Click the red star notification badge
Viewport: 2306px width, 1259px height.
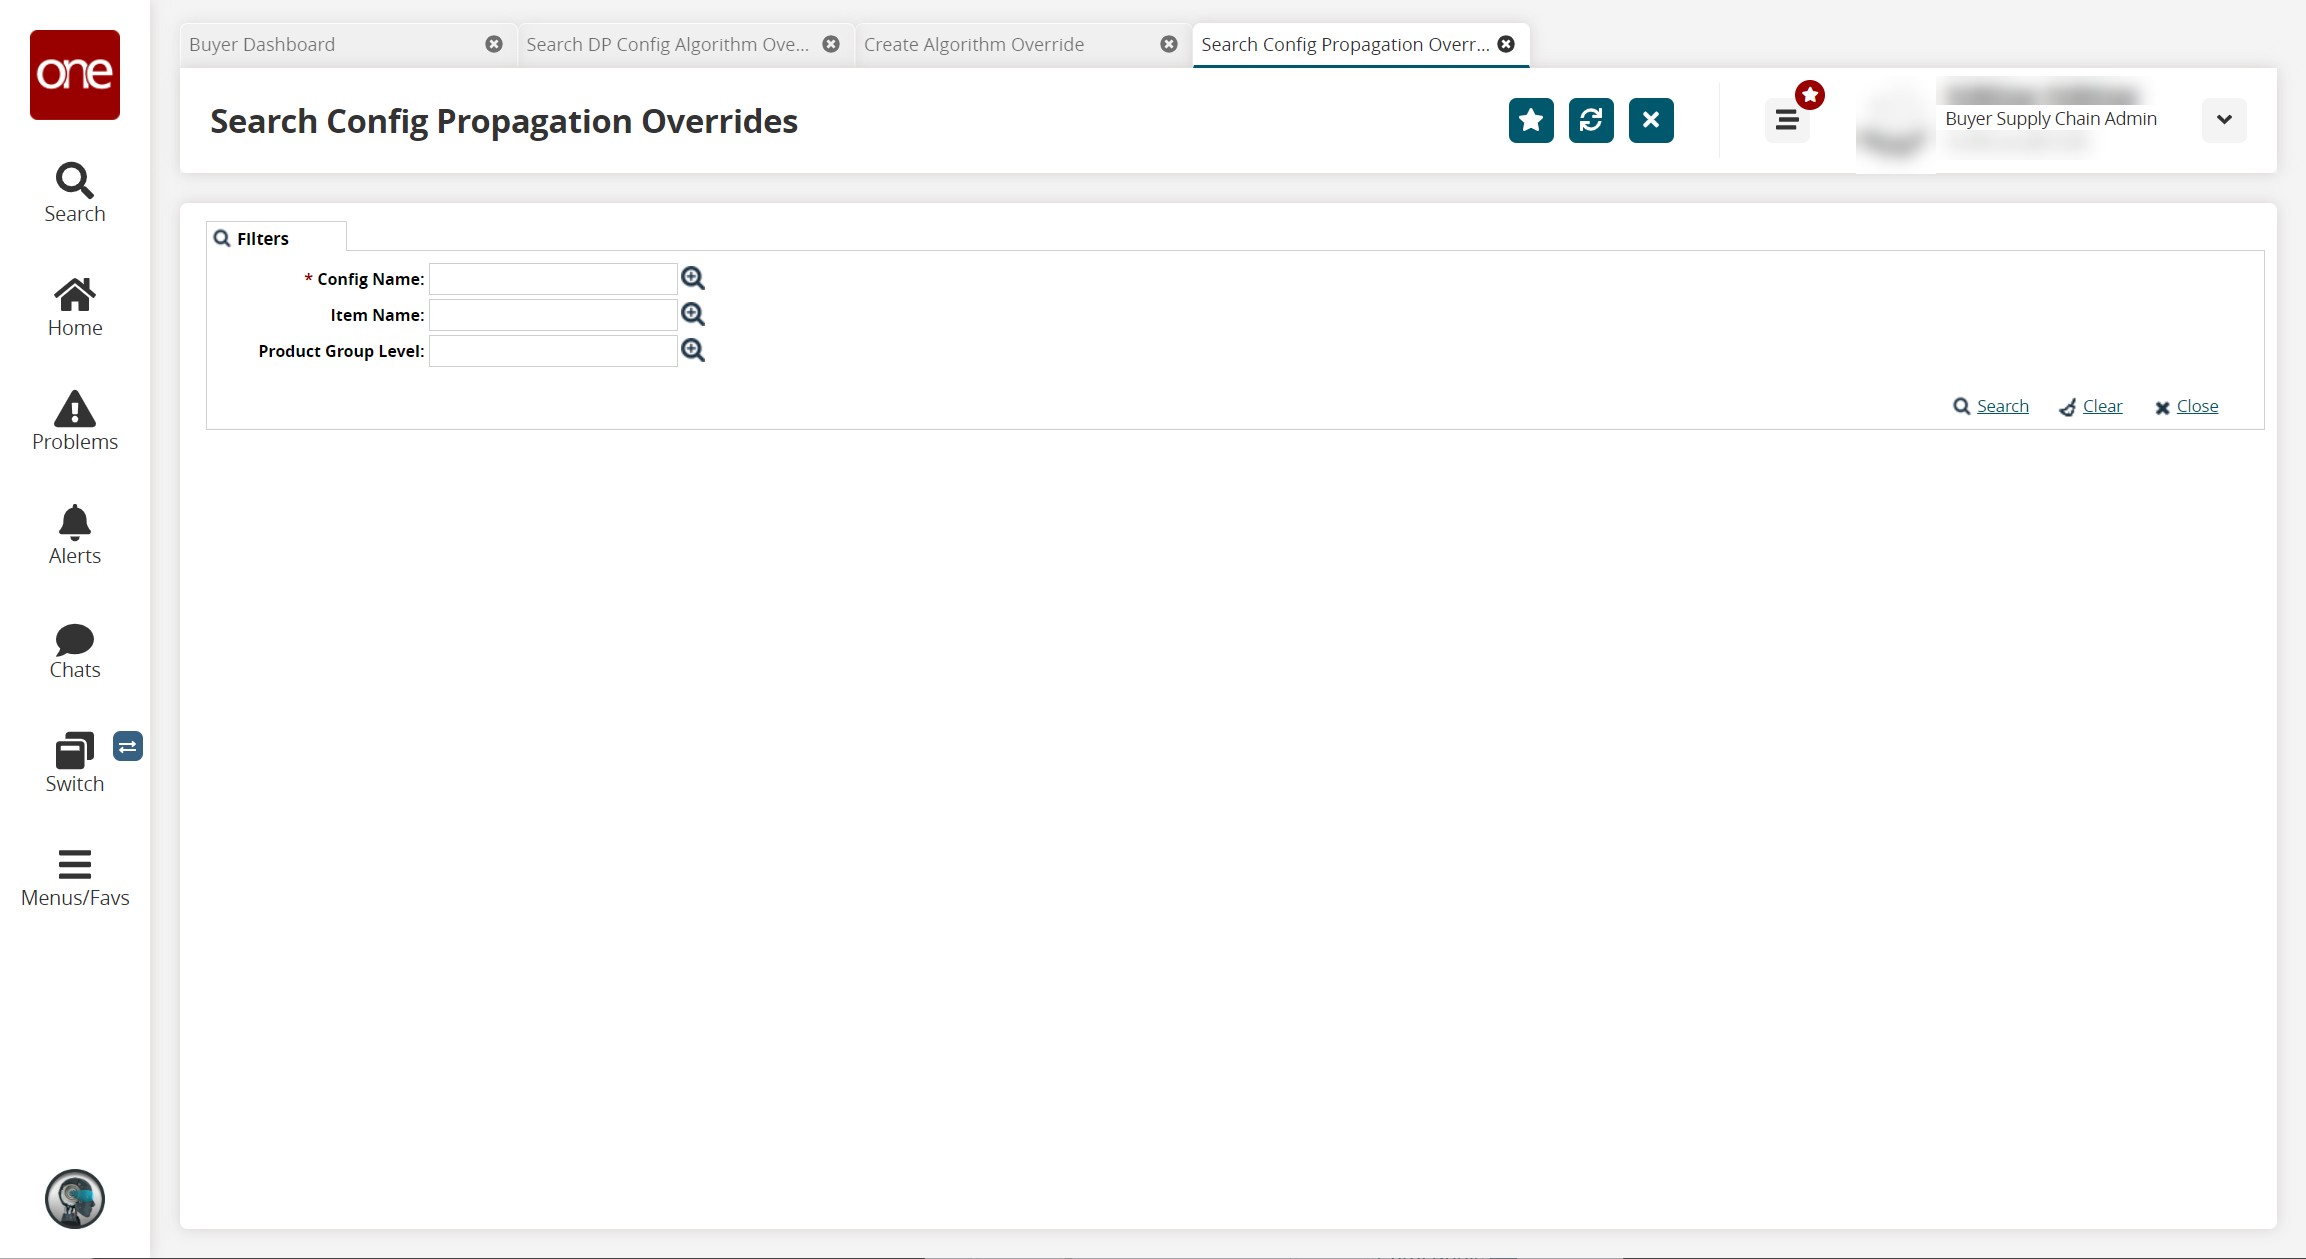pos(1812,95)
